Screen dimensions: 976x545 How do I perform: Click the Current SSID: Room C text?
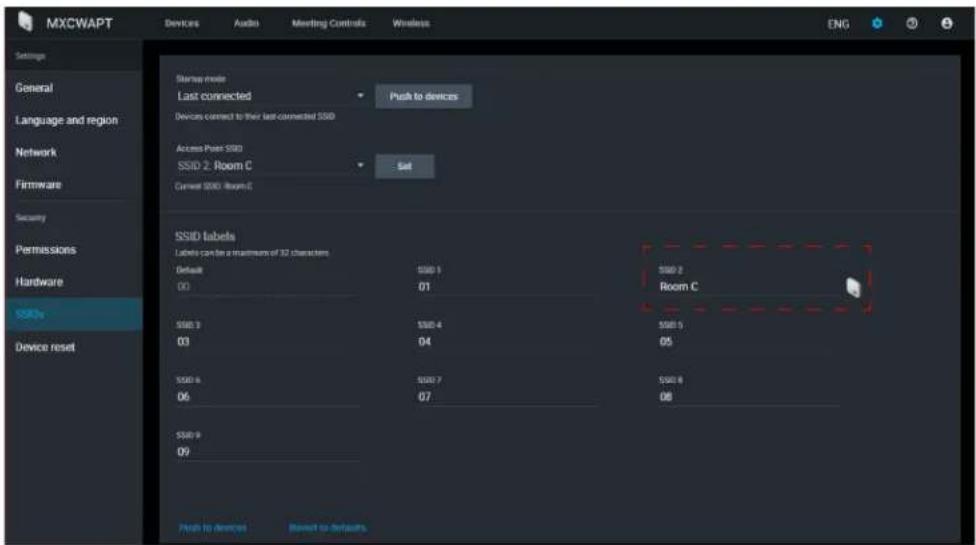(214, 186)
